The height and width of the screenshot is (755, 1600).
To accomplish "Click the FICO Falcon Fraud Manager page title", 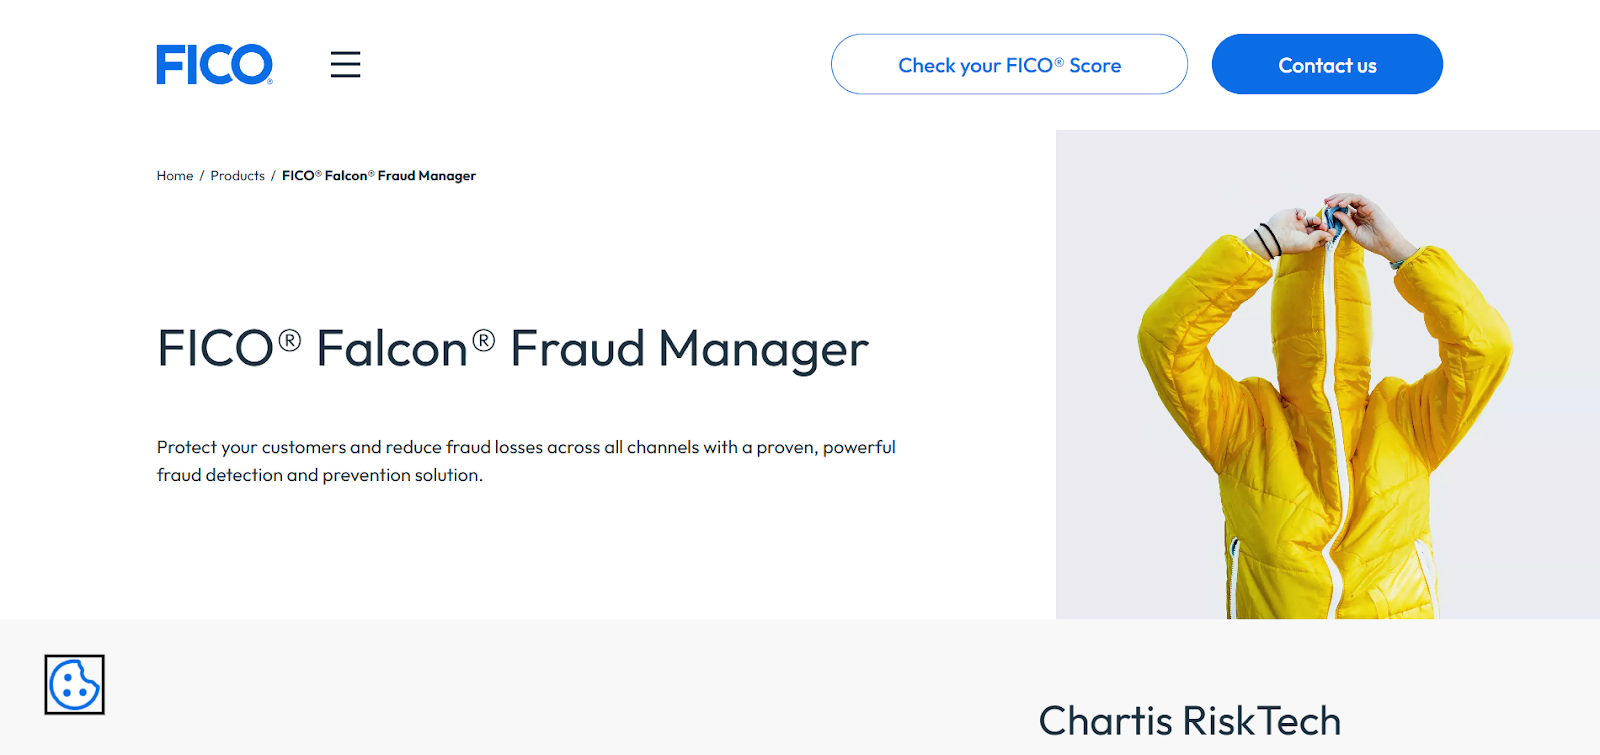I will [x=511, y=349].
